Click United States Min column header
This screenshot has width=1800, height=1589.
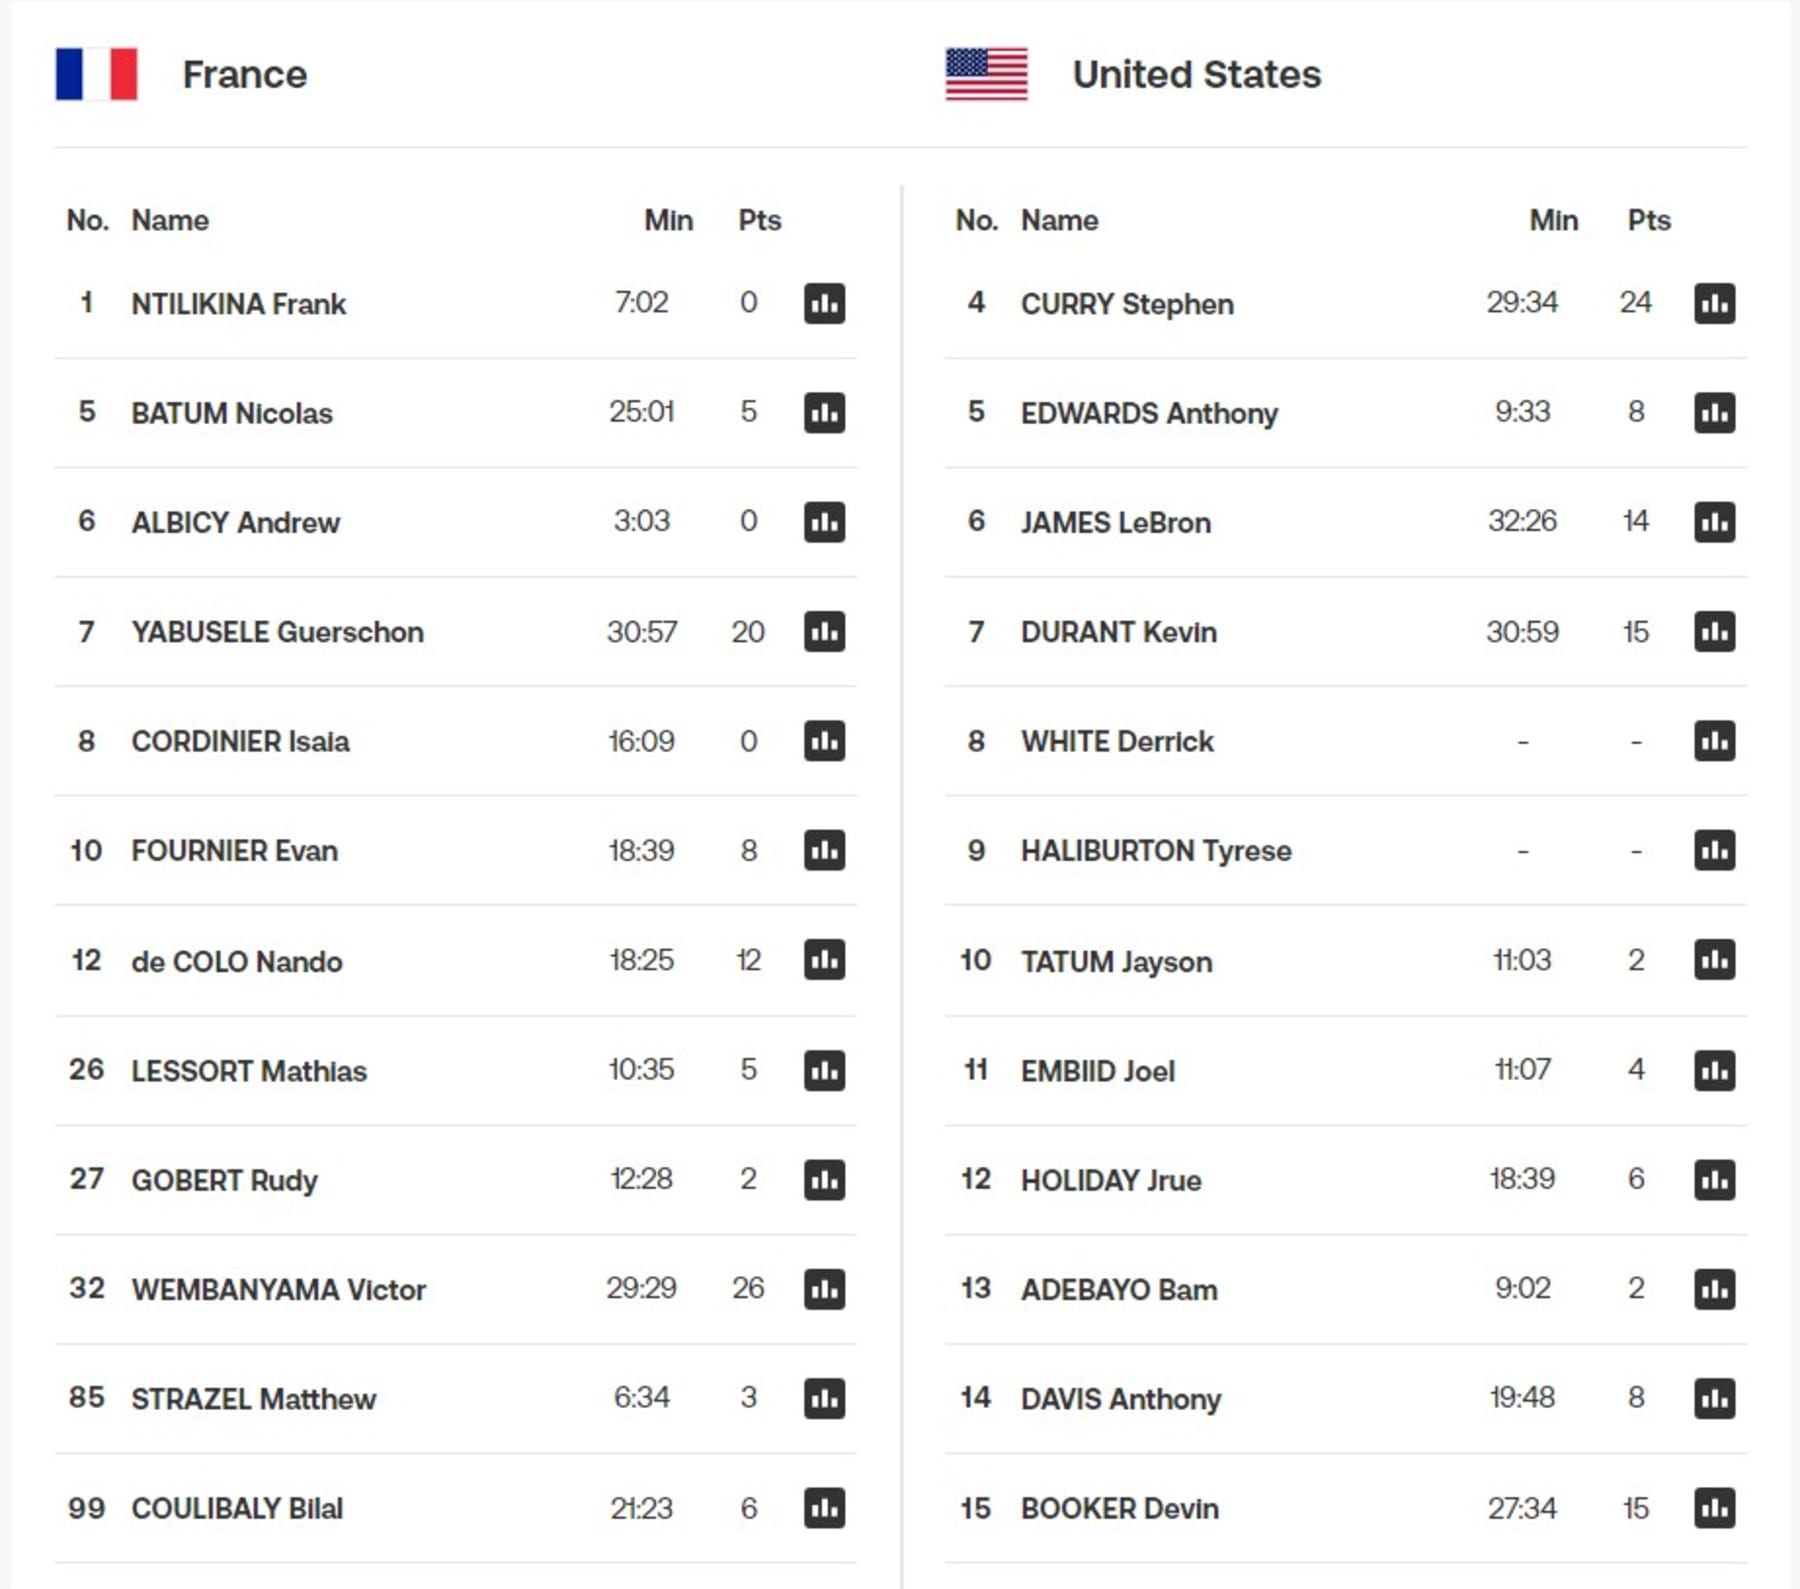(1553, 220)
